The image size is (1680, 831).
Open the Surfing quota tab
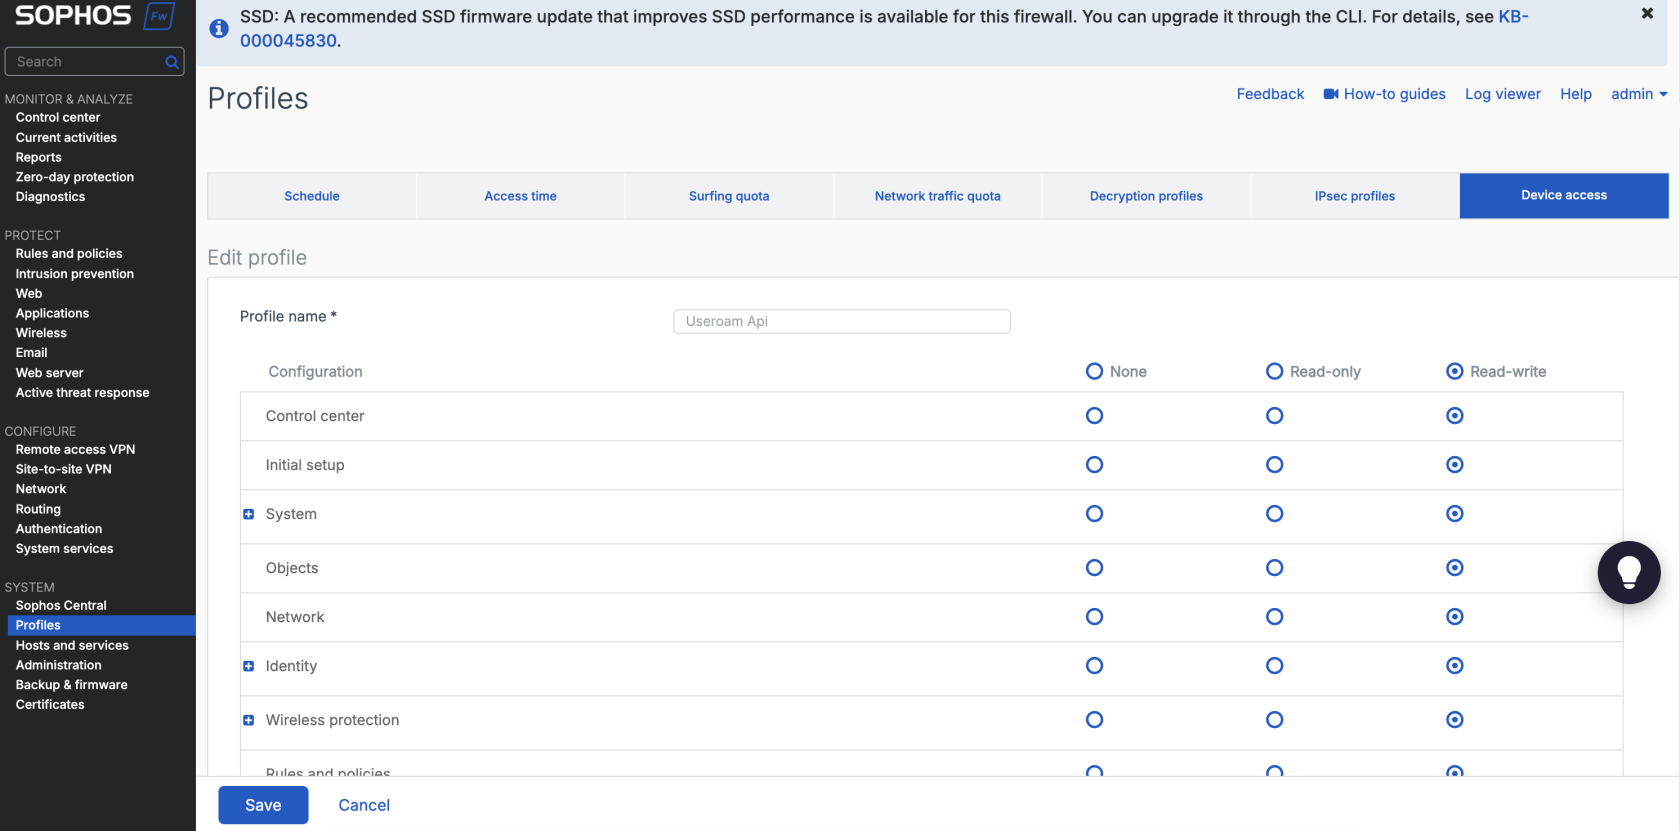pos(729,196)
